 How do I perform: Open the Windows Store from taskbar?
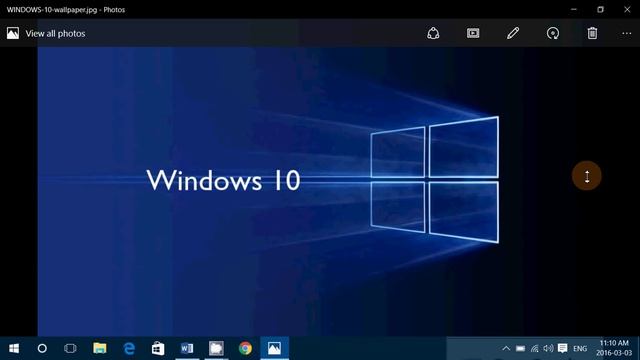click(x=158, y=348)
